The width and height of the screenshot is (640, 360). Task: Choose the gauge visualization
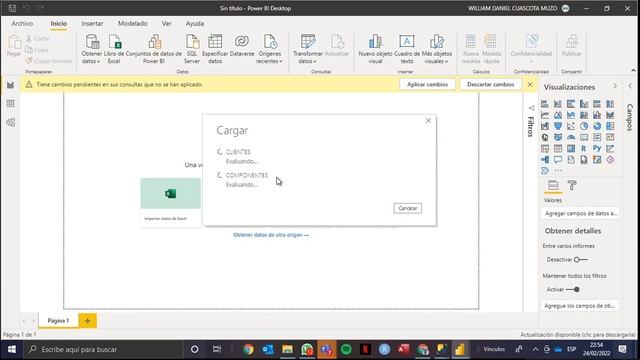(571, 137)
